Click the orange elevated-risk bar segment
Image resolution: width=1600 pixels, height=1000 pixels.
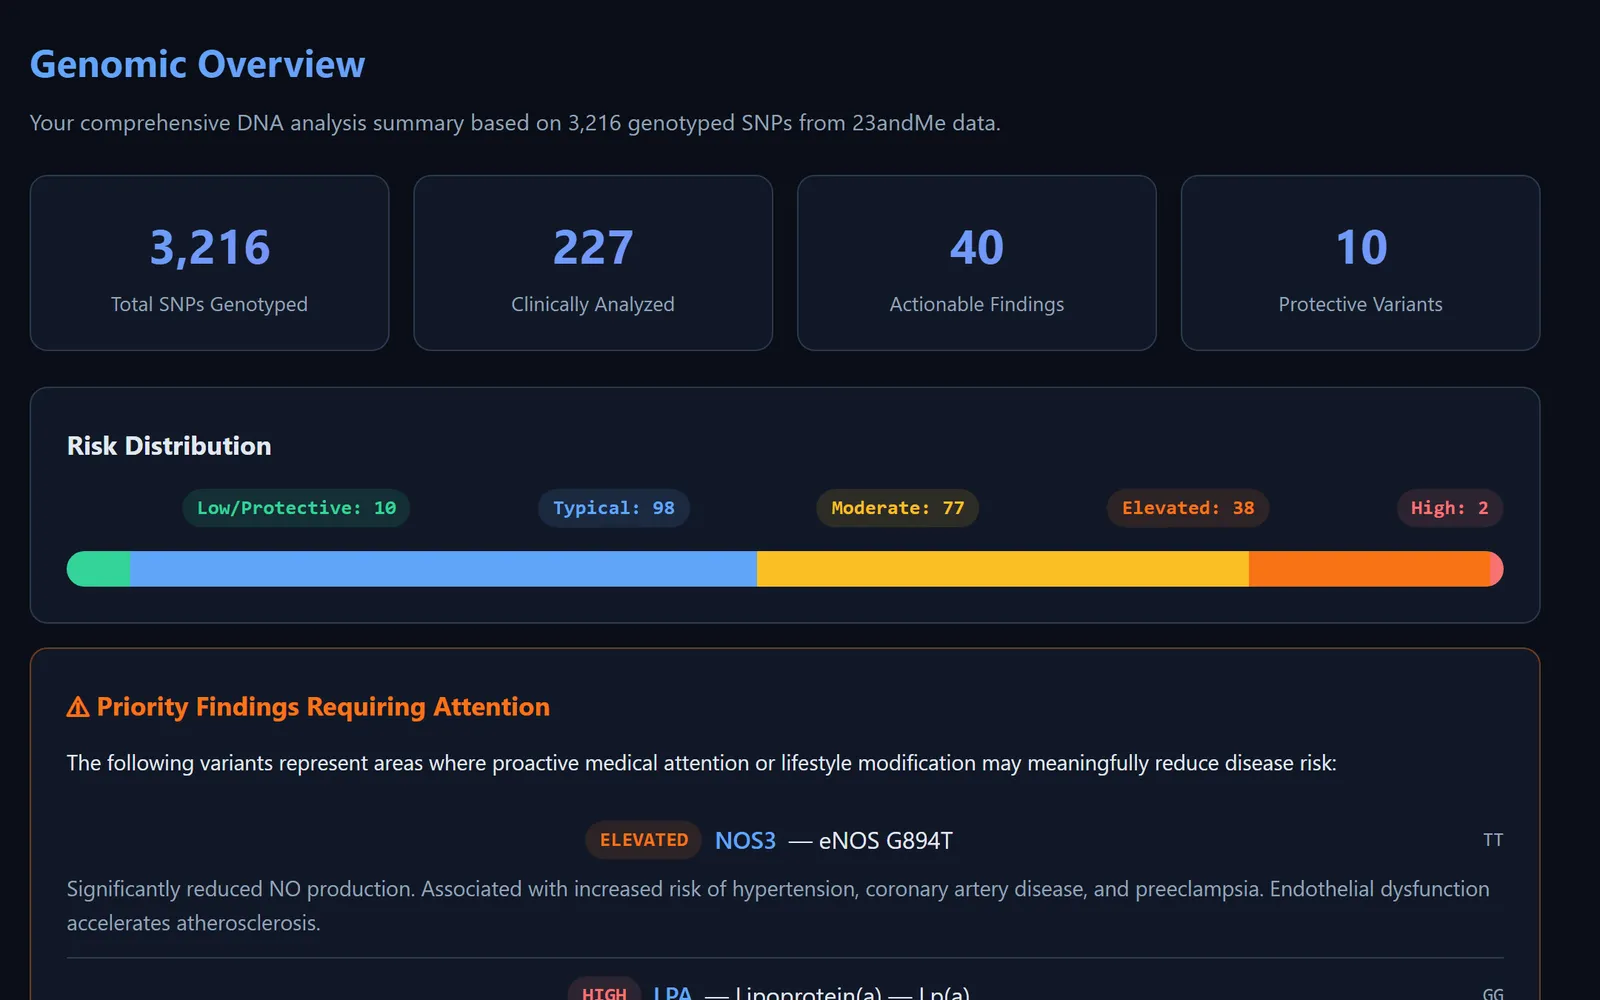(x=1369, y=569)
